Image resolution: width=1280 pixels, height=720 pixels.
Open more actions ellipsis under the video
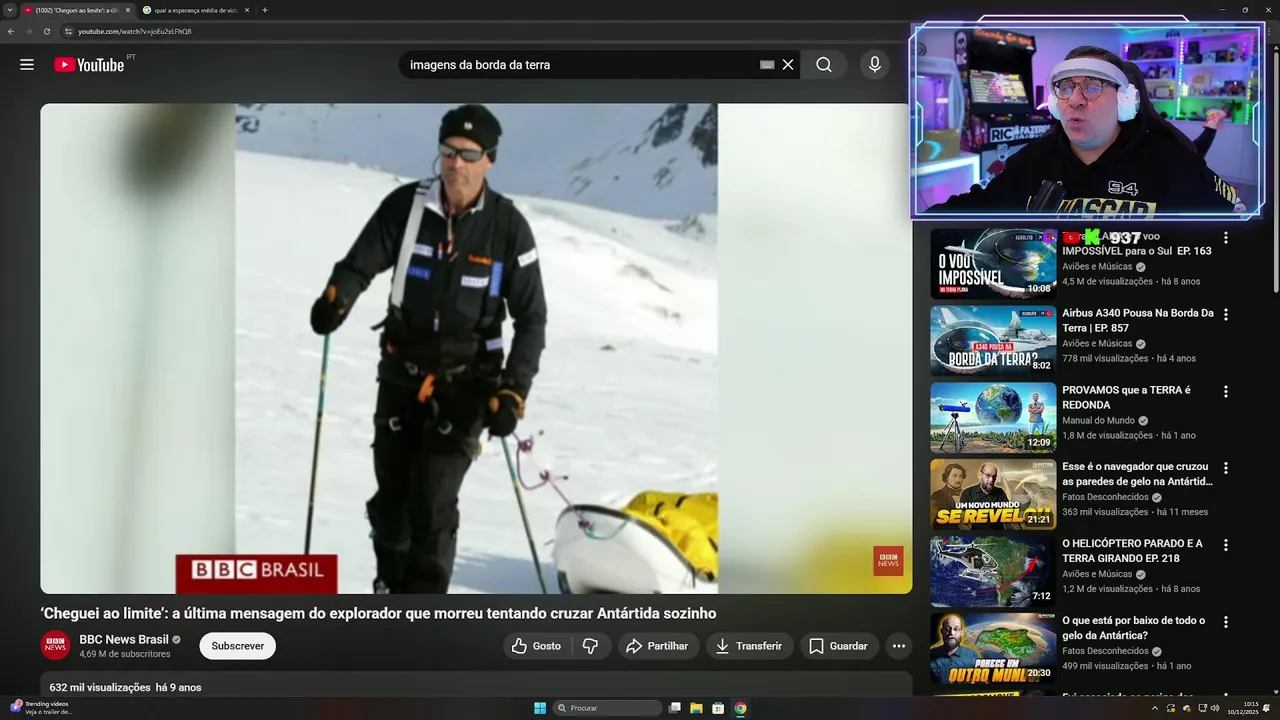(x=899, y=646)
